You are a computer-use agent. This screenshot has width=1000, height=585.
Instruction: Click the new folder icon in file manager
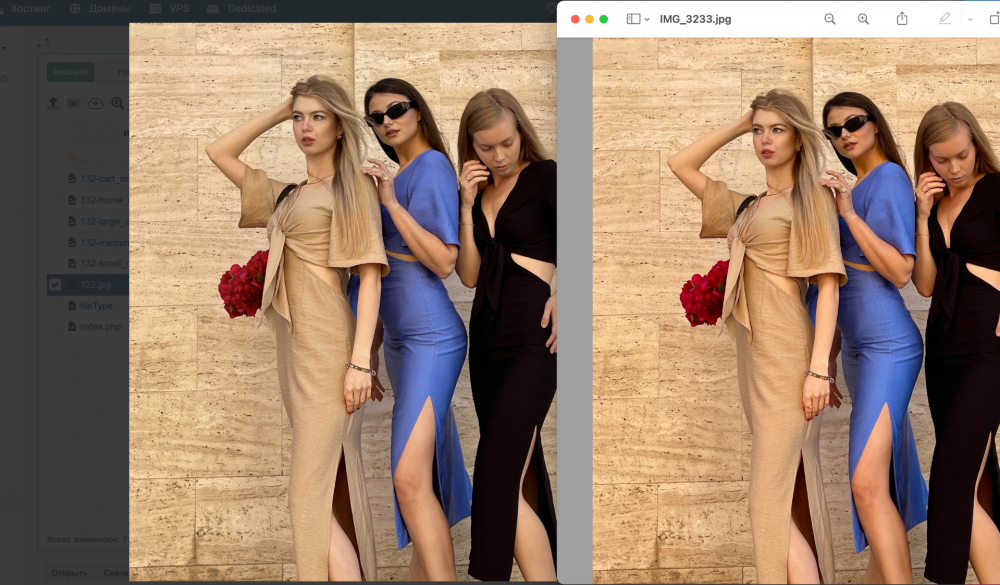click(x=74, y=103)
